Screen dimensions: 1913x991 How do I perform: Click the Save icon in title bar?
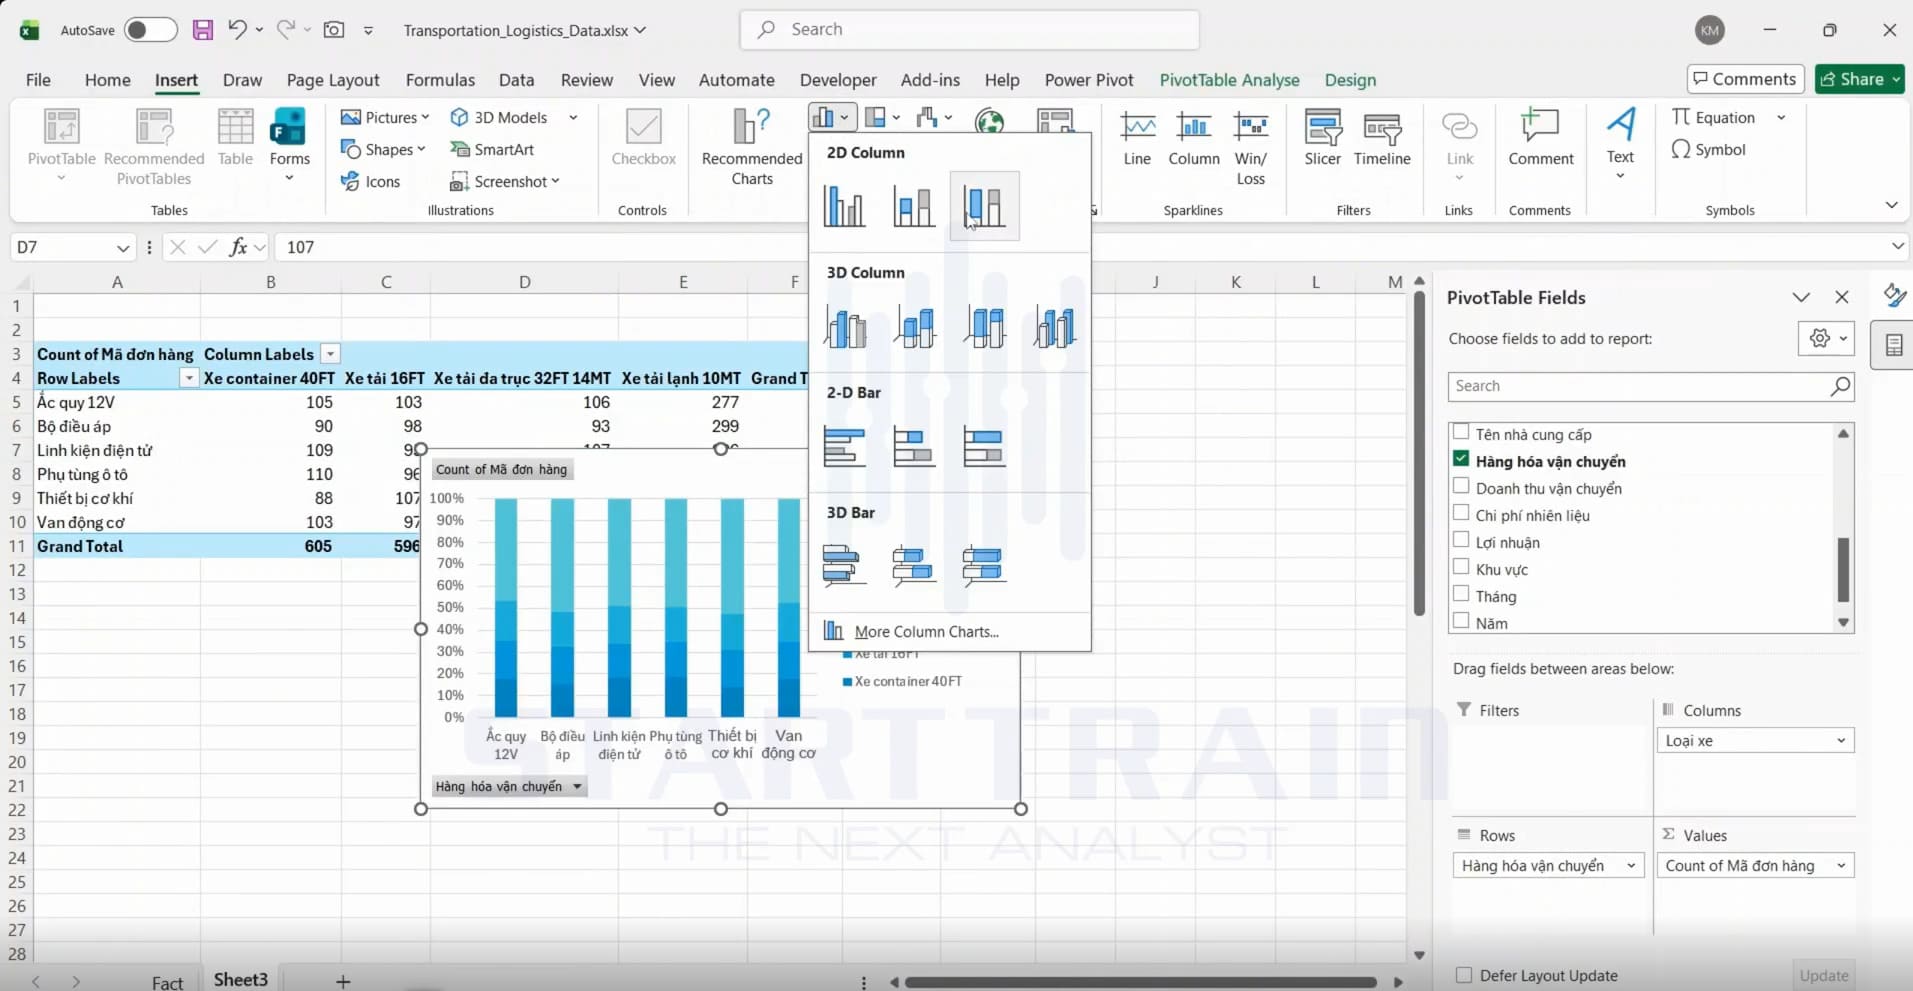tap(203, 30)
